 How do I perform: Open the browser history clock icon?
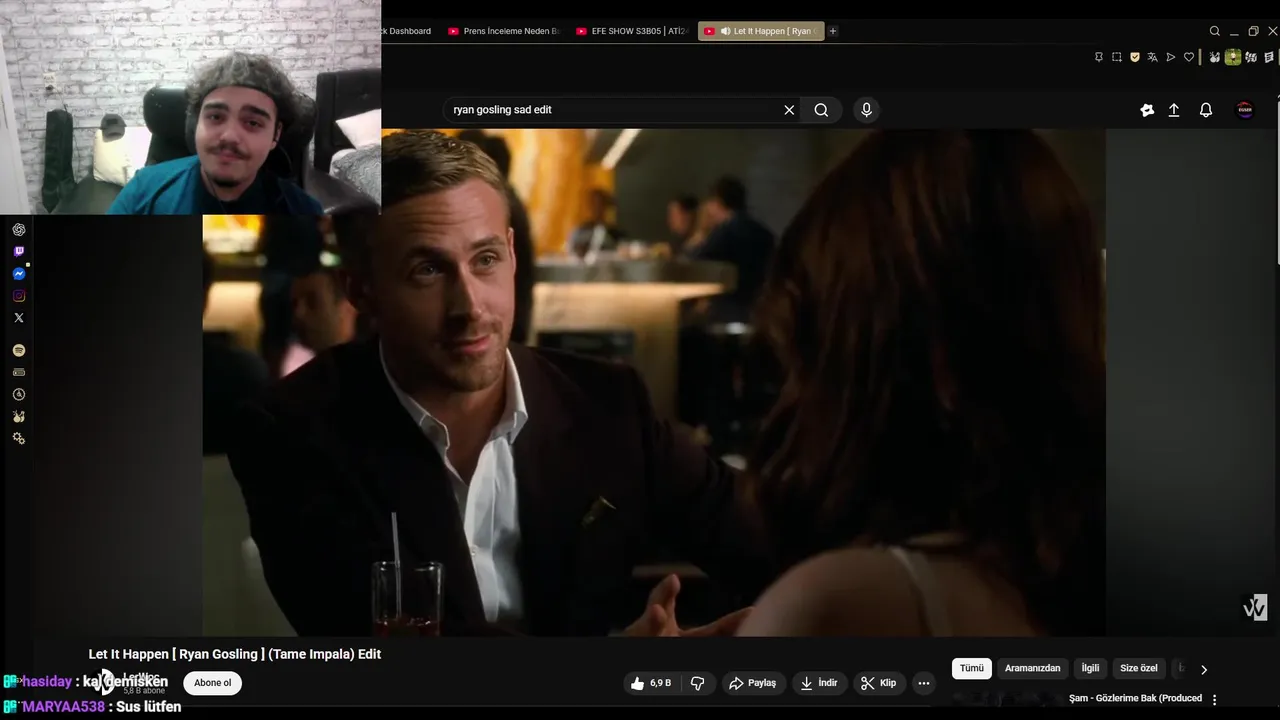19,395
